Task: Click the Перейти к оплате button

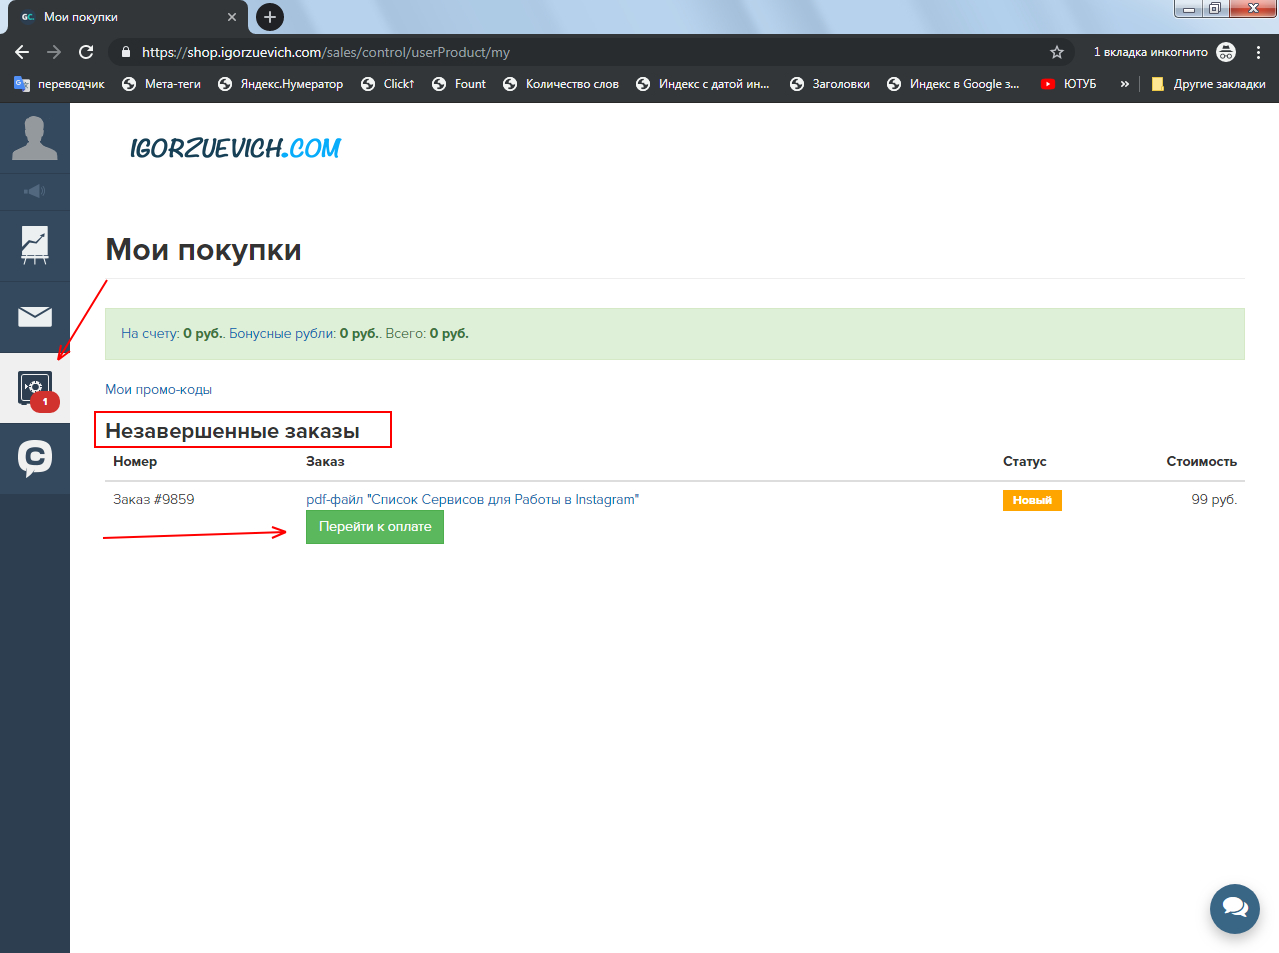Action: 375,527
